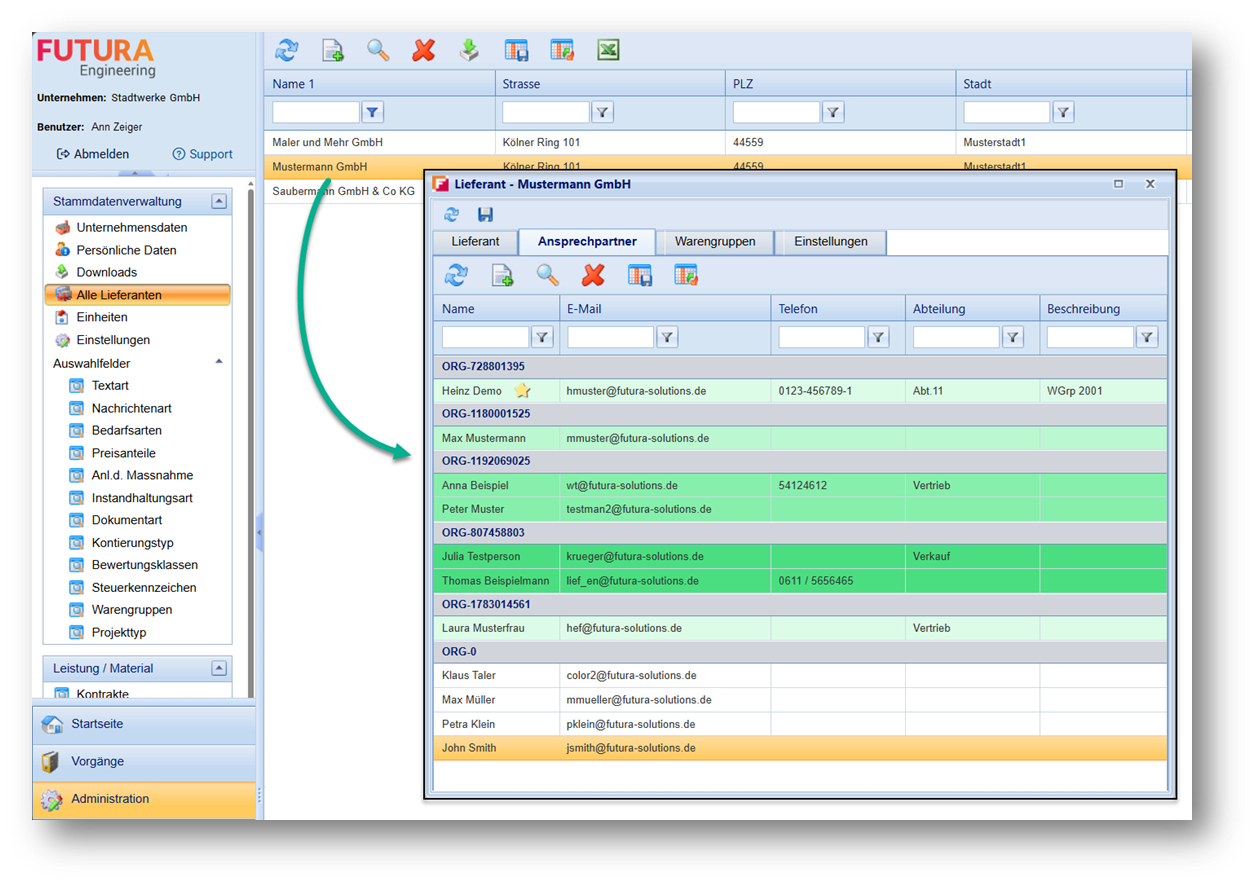This screenshot has height=885, width=1257.
Task: Add new contact in Ansprechpartner toolbar
Action: pyautogui.click(x=502, y=275)
